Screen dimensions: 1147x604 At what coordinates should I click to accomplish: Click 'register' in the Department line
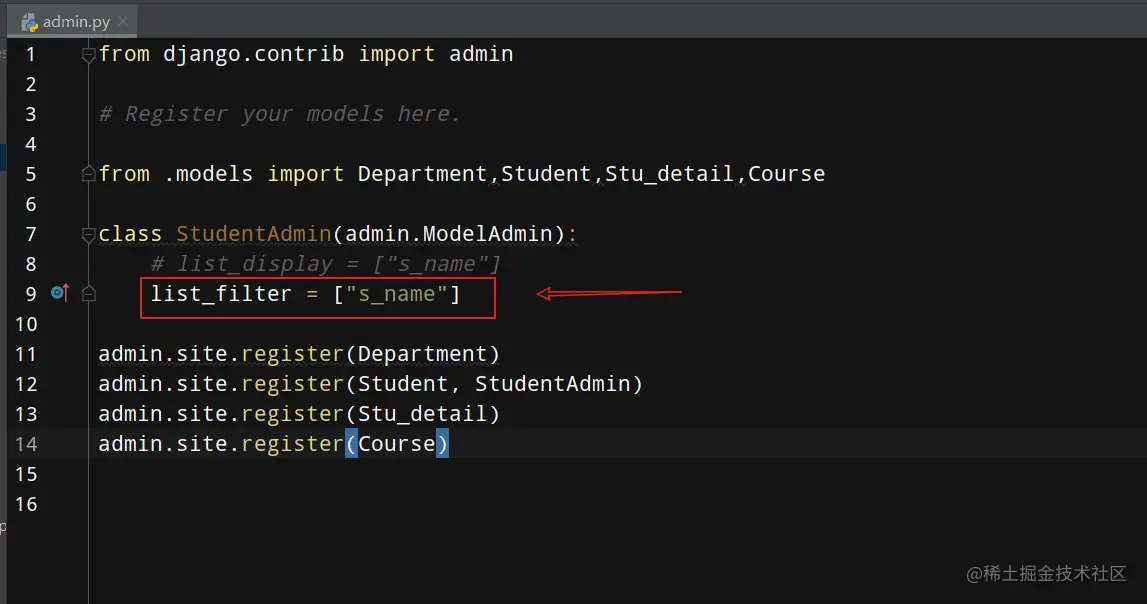pyautogui.click(x=293, y=354)
